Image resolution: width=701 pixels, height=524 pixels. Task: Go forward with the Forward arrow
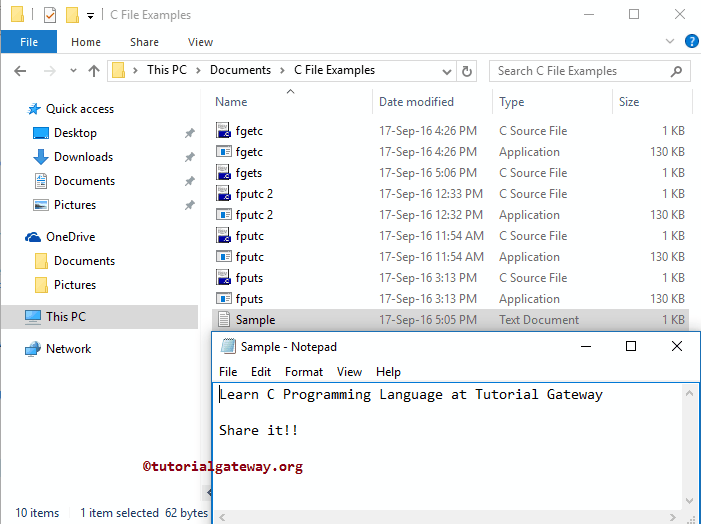pyautogui.click(x=50, y=71)
